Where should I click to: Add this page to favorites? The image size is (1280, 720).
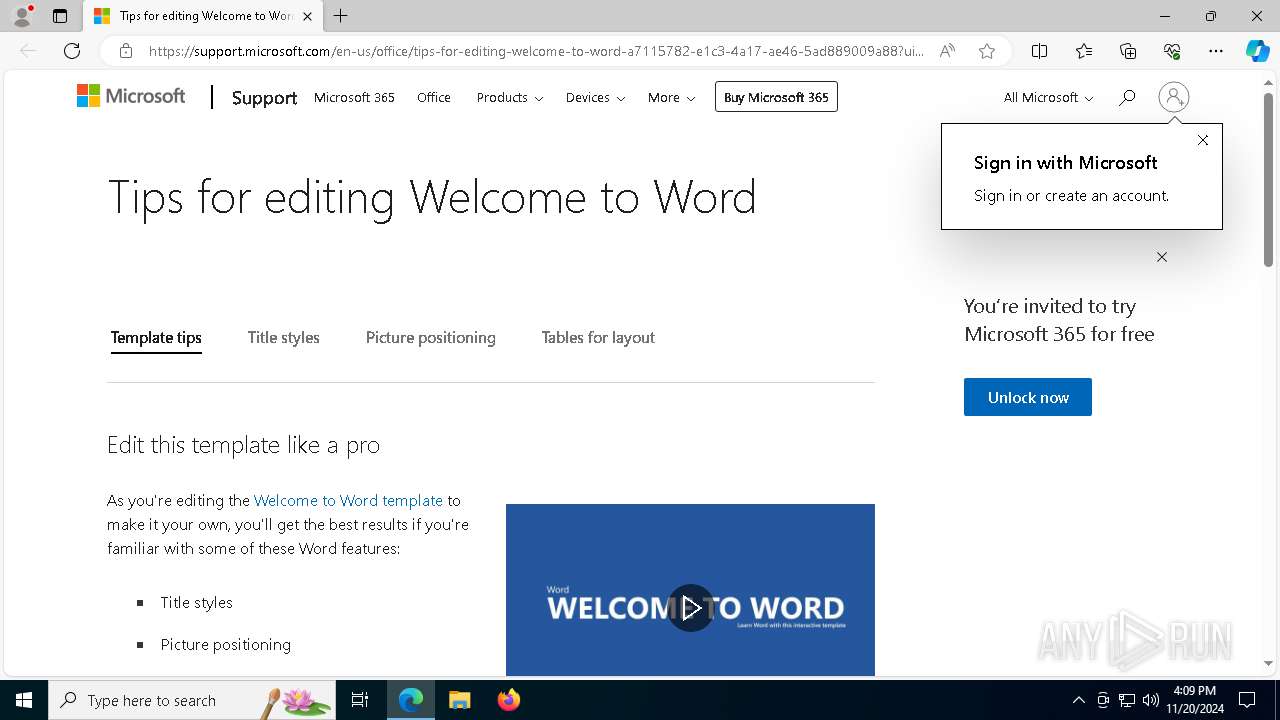[987, 51]
